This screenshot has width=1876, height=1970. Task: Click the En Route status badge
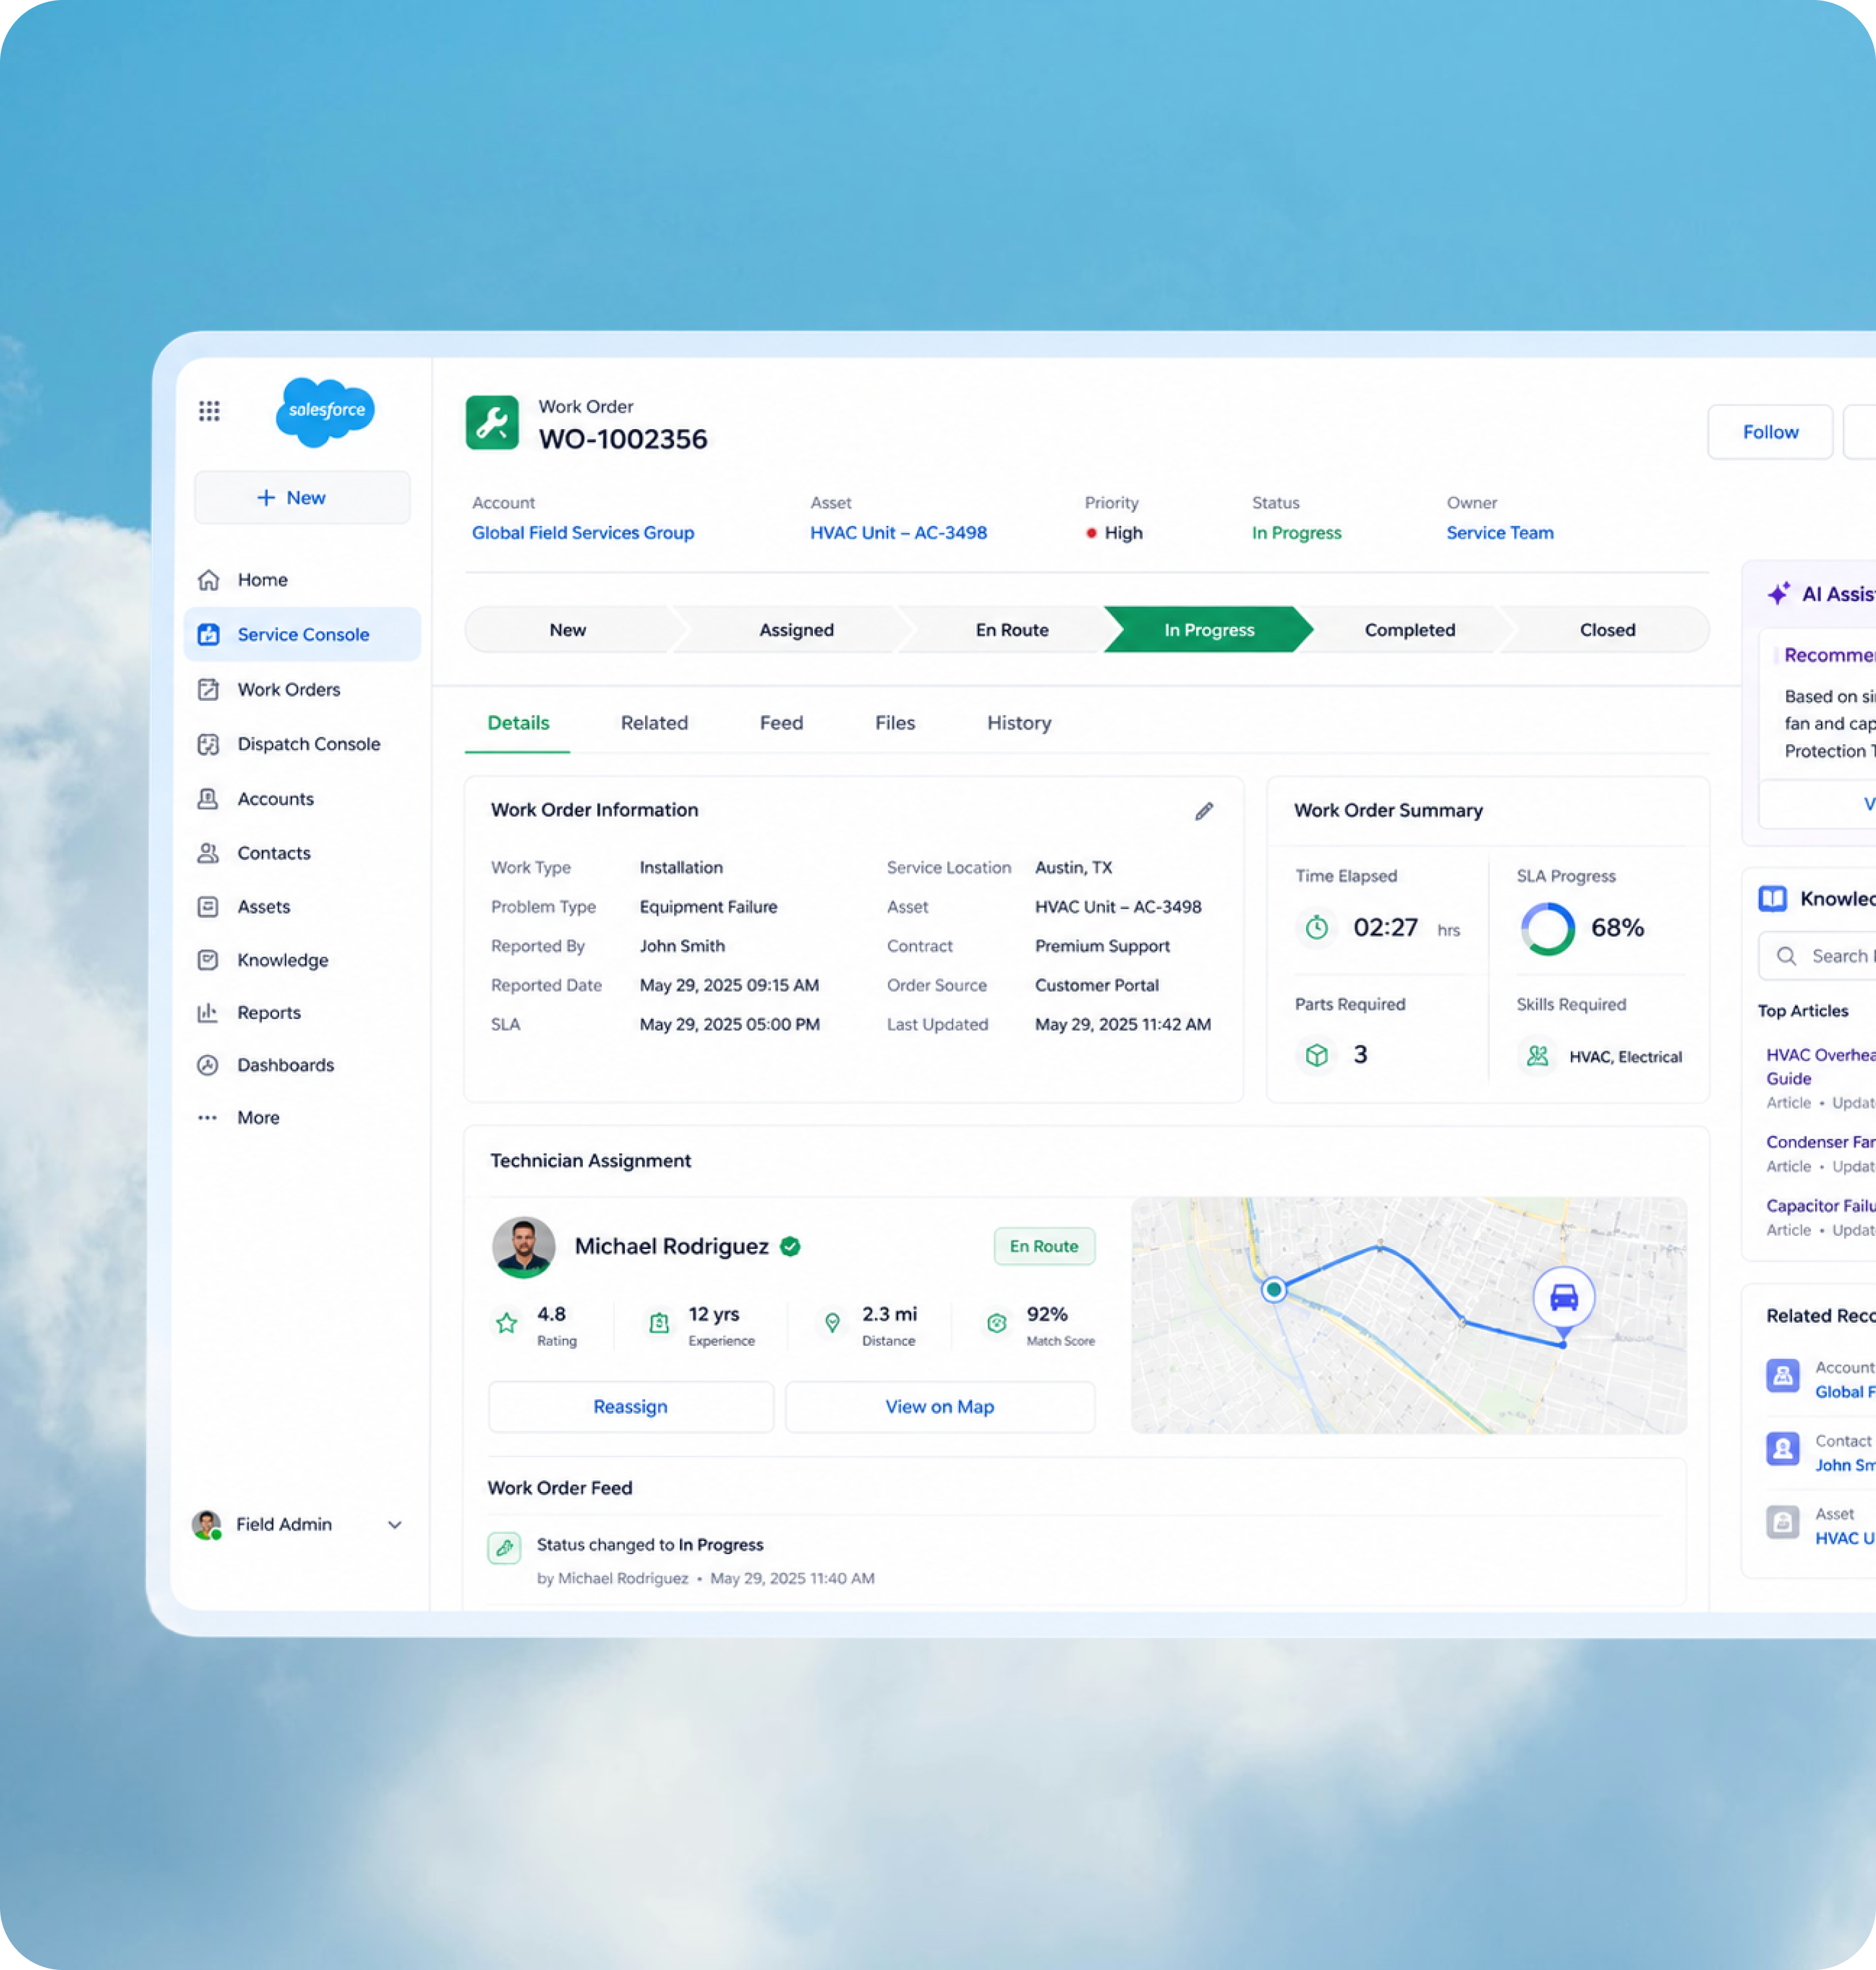1044,1247
